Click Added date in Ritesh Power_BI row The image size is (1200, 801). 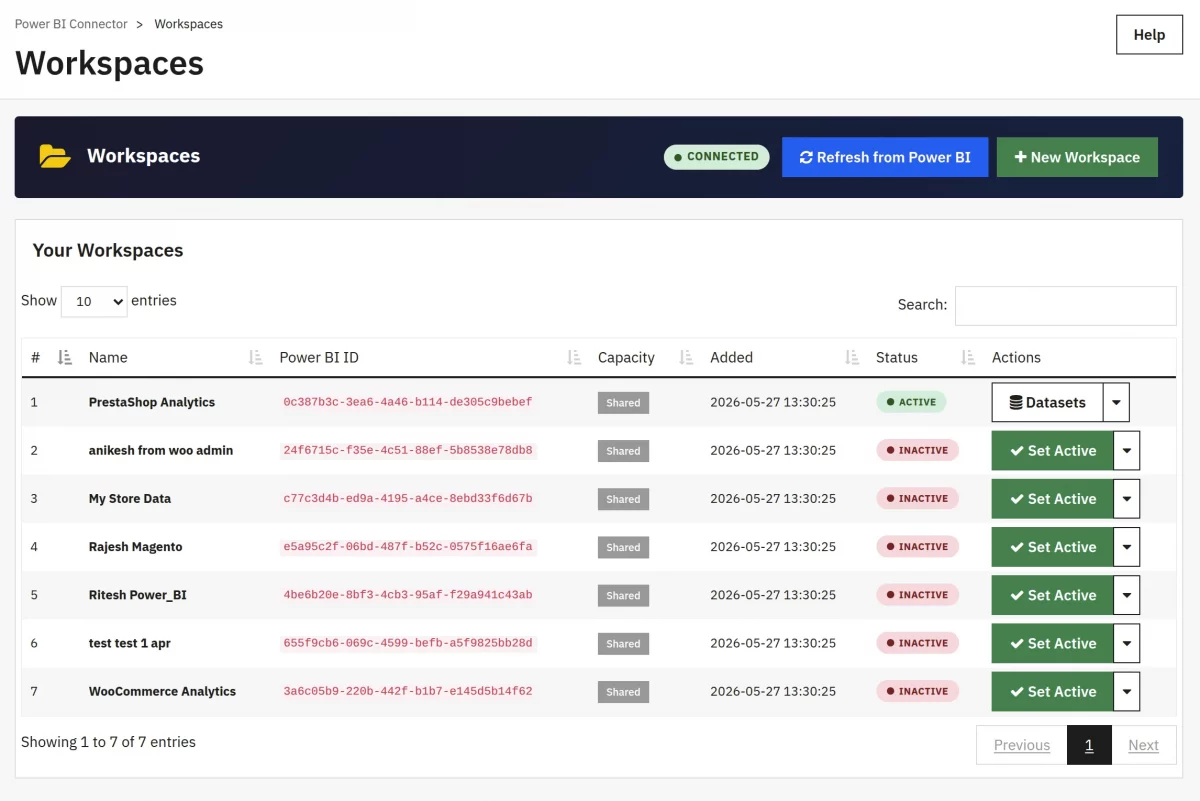point(773,595)
